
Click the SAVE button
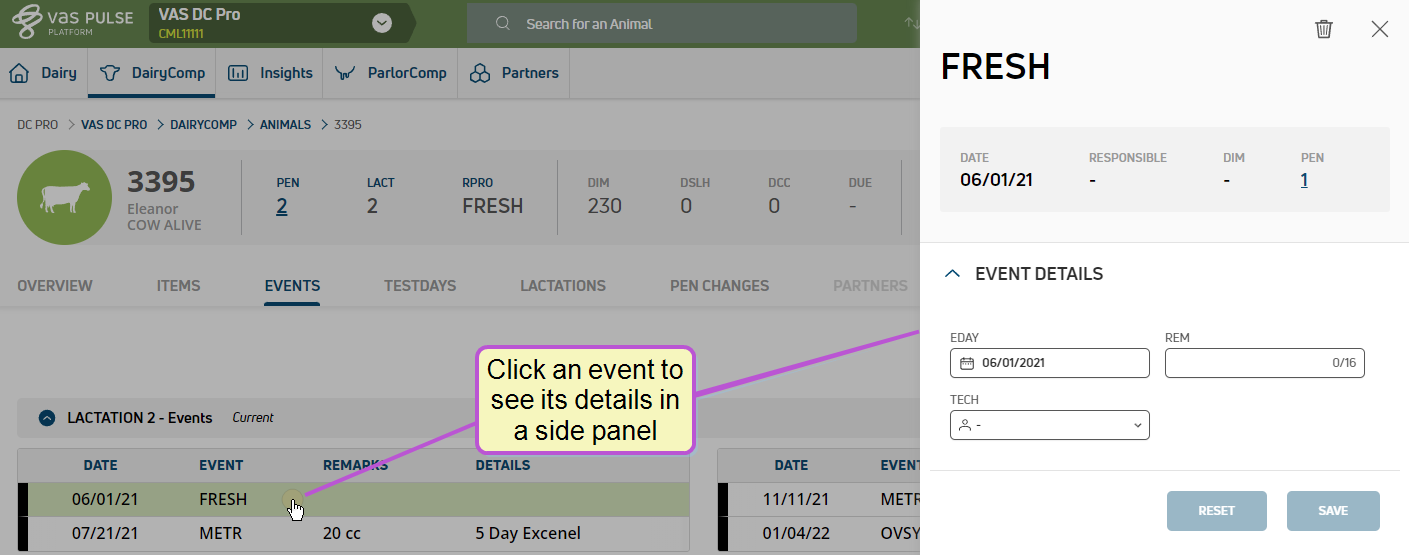(1333, 511)
